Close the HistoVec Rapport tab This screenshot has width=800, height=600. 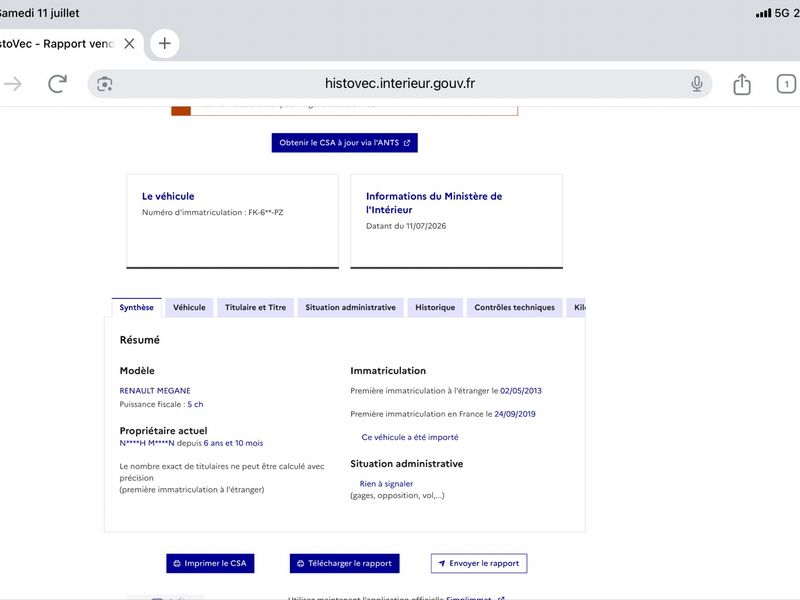[130, 44]
